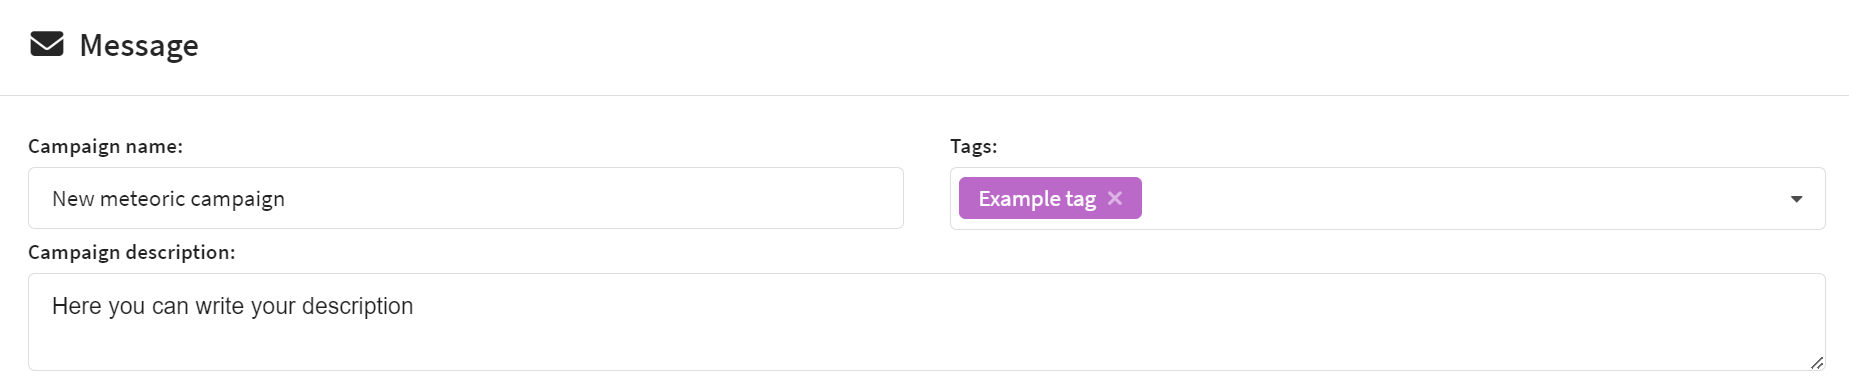Focus the Campaign name input field
This screenshot has height=386, width=1849.
click(466, 198)
